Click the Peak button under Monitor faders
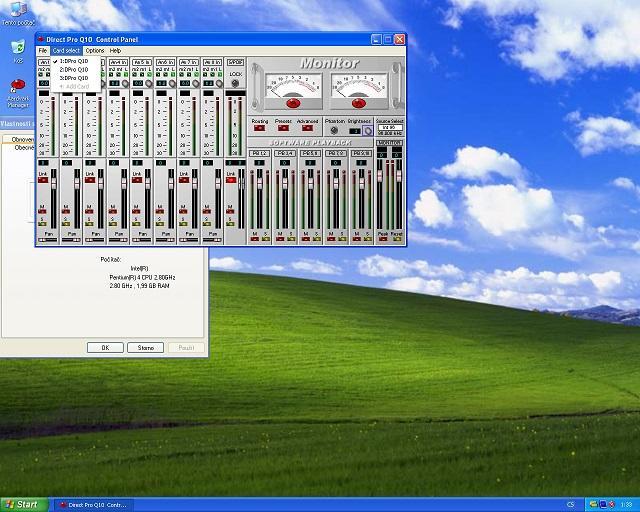 pos(383,239)
